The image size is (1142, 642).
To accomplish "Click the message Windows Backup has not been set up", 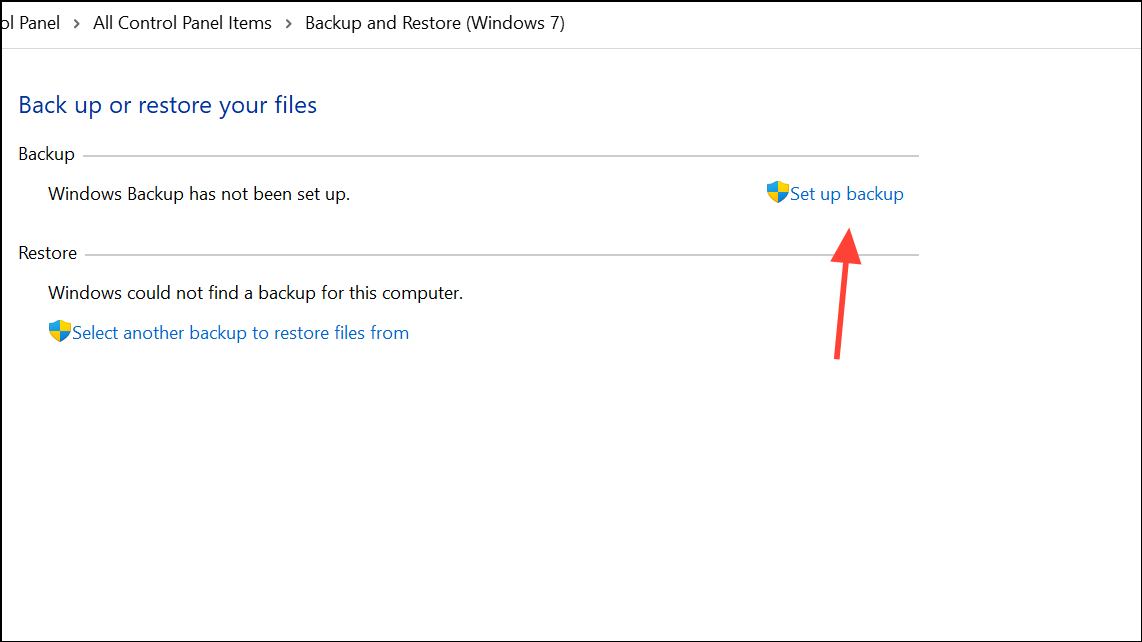I will click(x=198, y=193).
